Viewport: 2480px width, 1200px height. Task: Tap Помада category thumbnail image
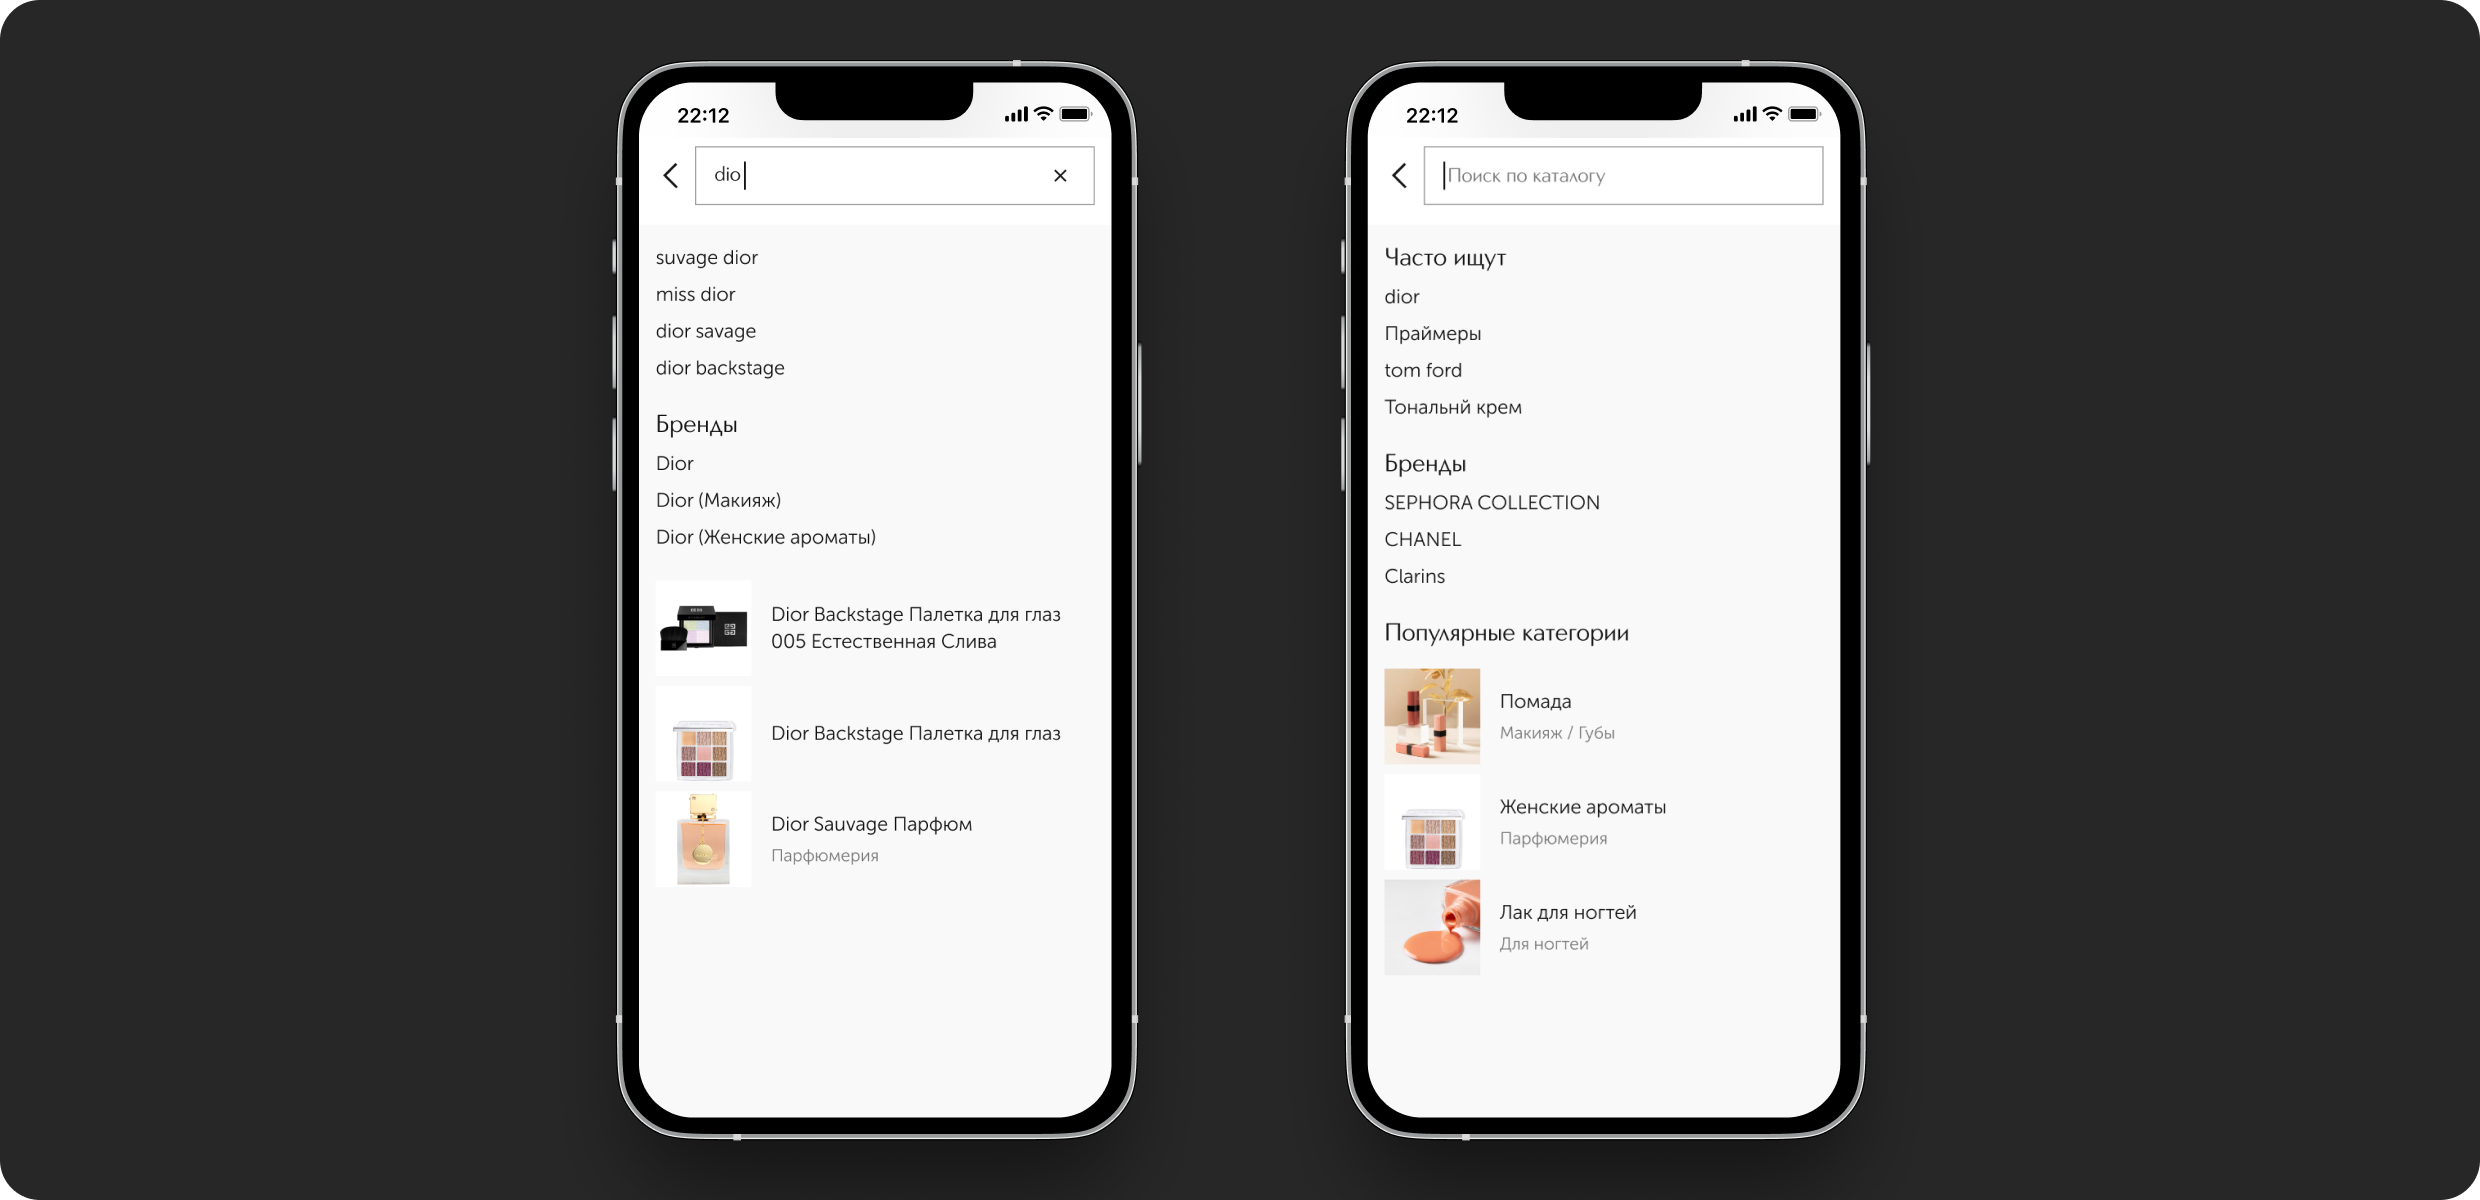coord(1430,718)
